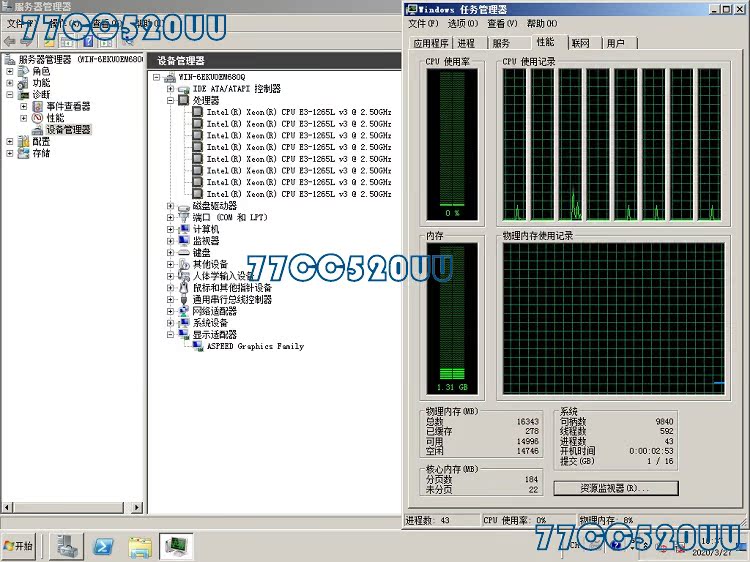Open Task Manager 文件(F) menu
Screen dimensions: 750x562
tap(423, 23)
